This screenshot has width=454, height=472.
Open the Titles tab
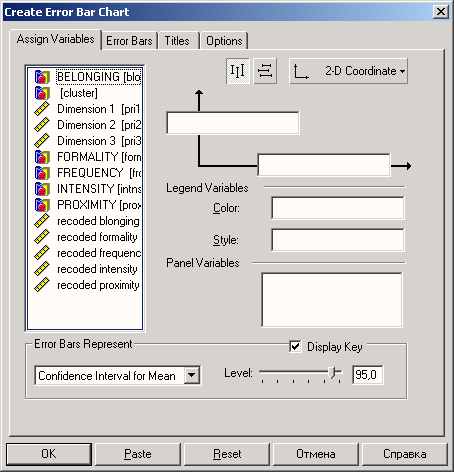pos(177,41)
